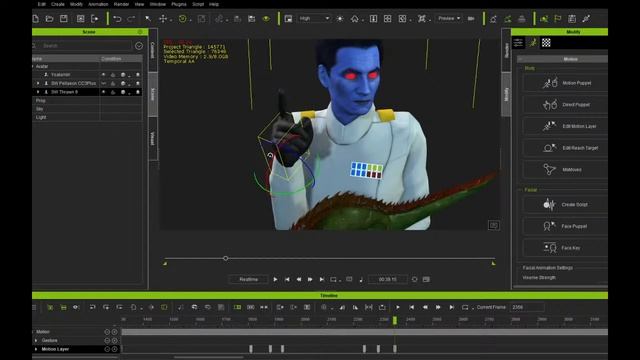
Task: Select the sliders attribute tab in Modify
Action: click(x=518, y=42)
